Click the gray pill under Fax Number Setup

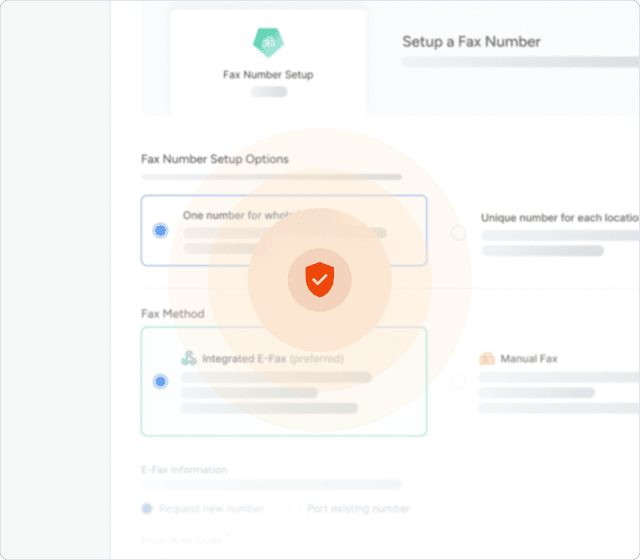pos(268,92)
